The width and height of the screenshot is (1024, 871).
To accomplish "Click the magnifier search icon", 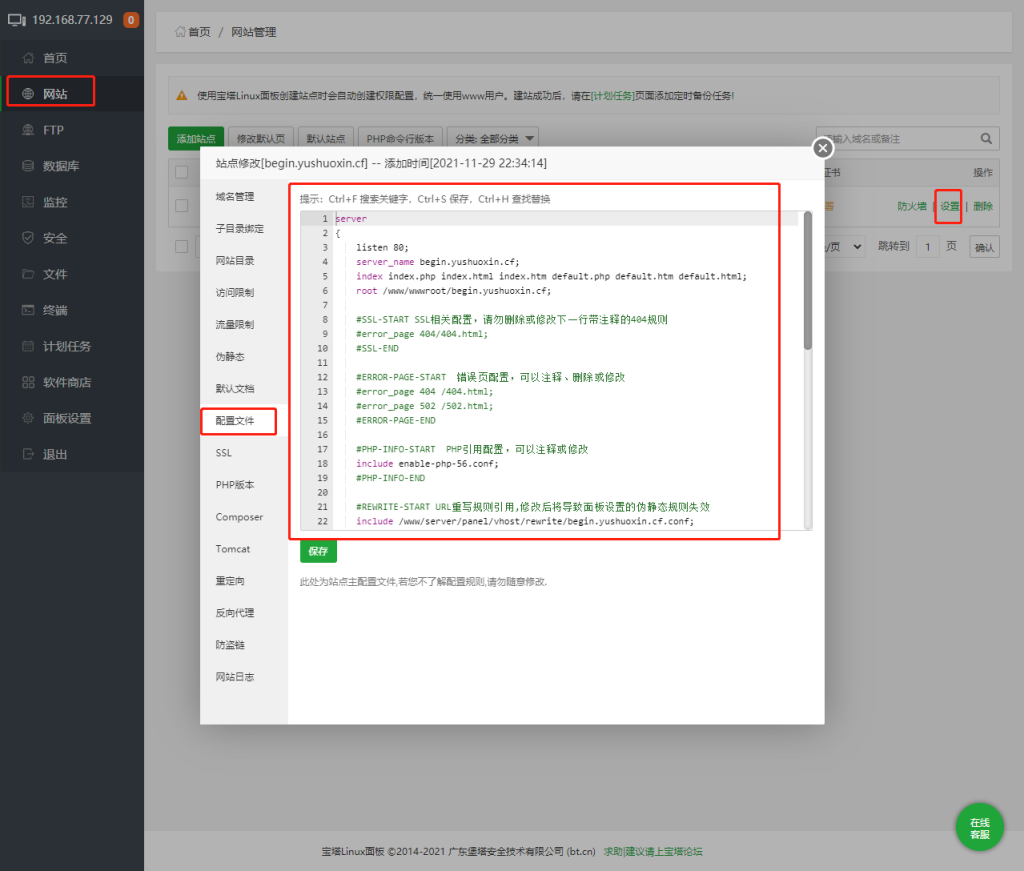I will coord(986,139).
